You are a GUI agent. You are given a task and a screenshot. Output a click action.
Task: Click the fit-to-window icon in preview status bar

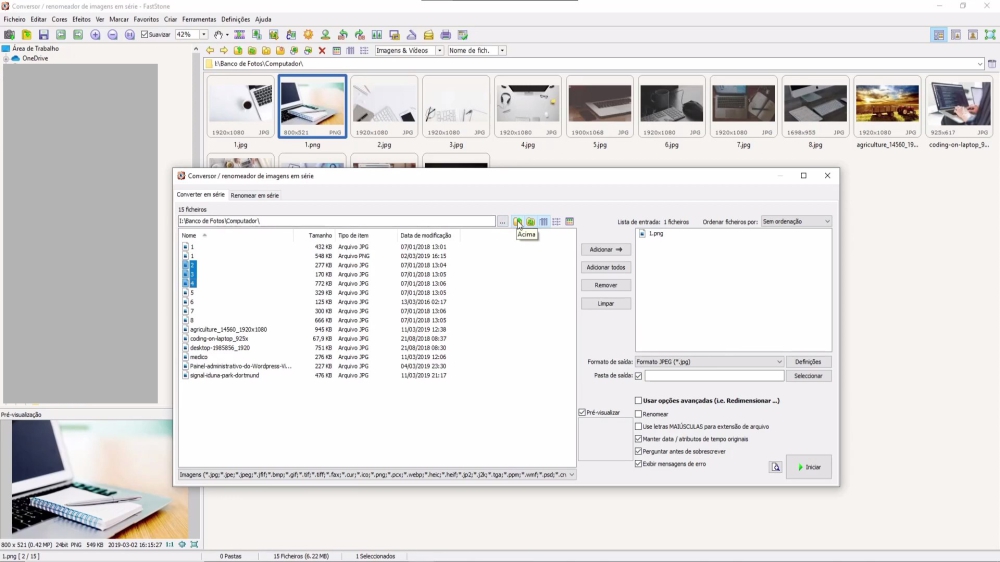coord(194,545)
